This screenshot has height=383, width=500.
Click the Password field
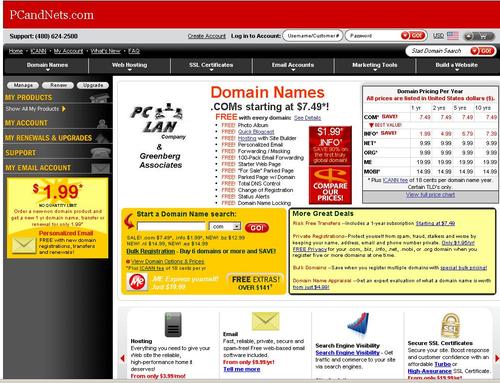pyautogui.click(x=372, y=36)
